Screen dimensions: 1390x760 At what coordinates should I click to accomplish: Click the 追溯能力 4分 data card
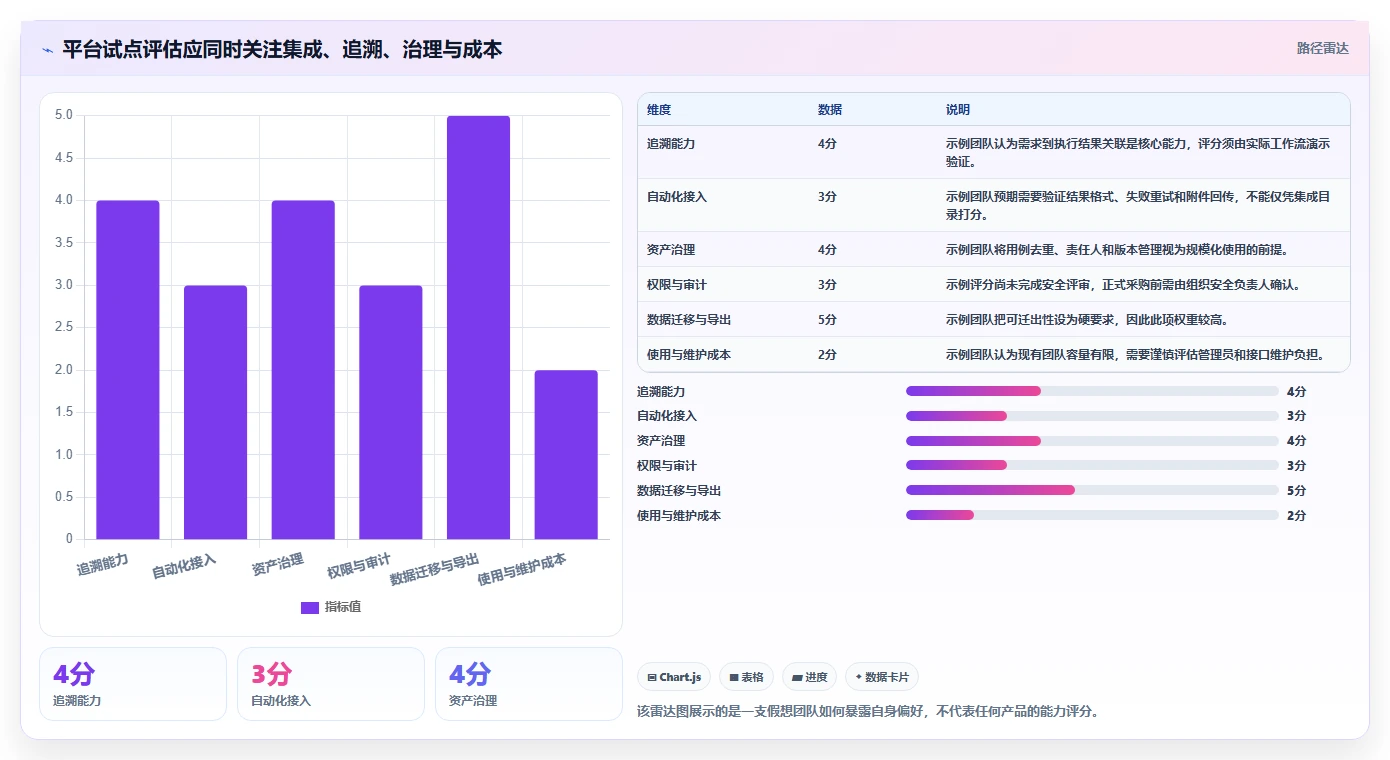133,684
